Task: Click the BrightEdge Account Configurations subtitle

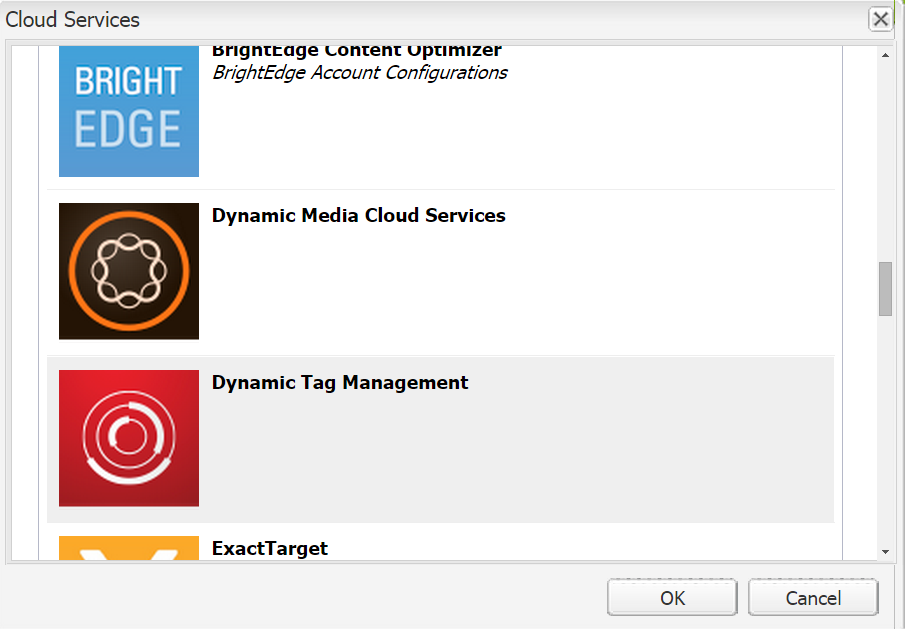Action: pyautogui.click(x=360, y=73)
